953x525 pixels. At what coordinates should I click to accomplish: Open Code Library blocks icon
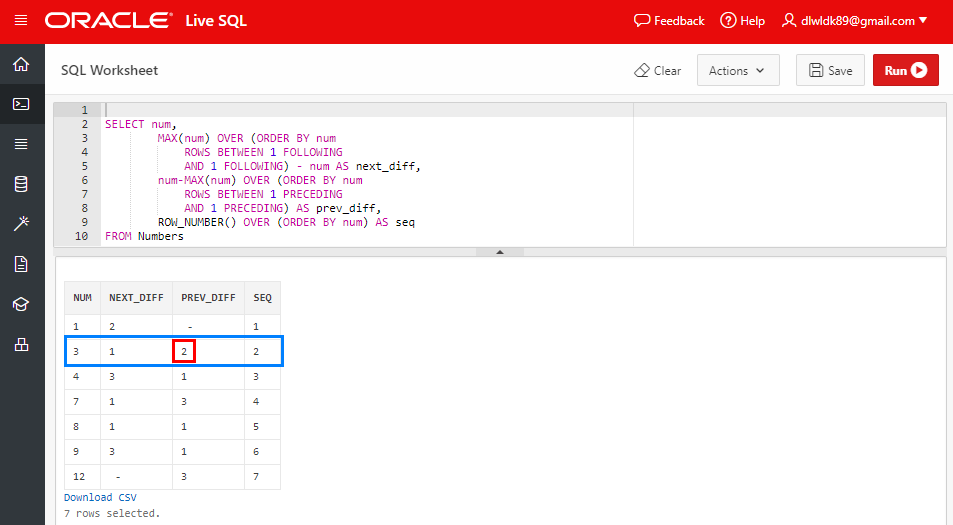point(21,345)
